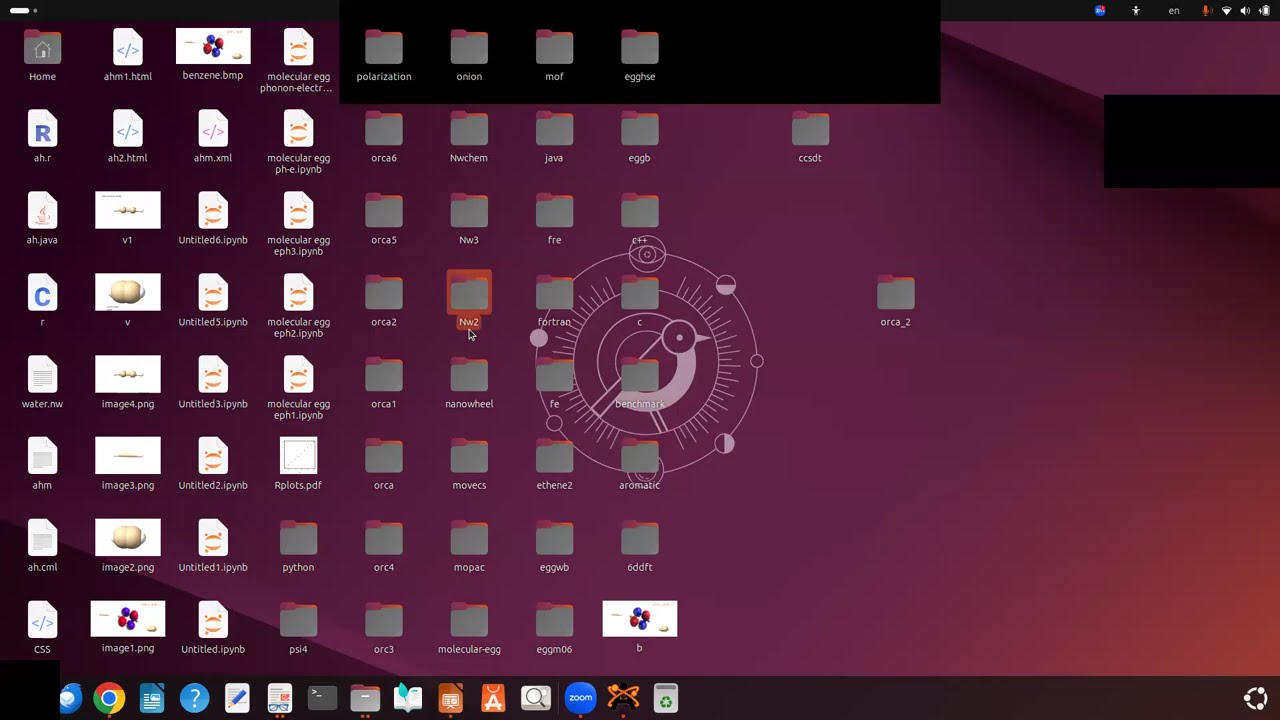
Task: Select the benzene.bmp image thumbnail
Action: click(213, 47)
